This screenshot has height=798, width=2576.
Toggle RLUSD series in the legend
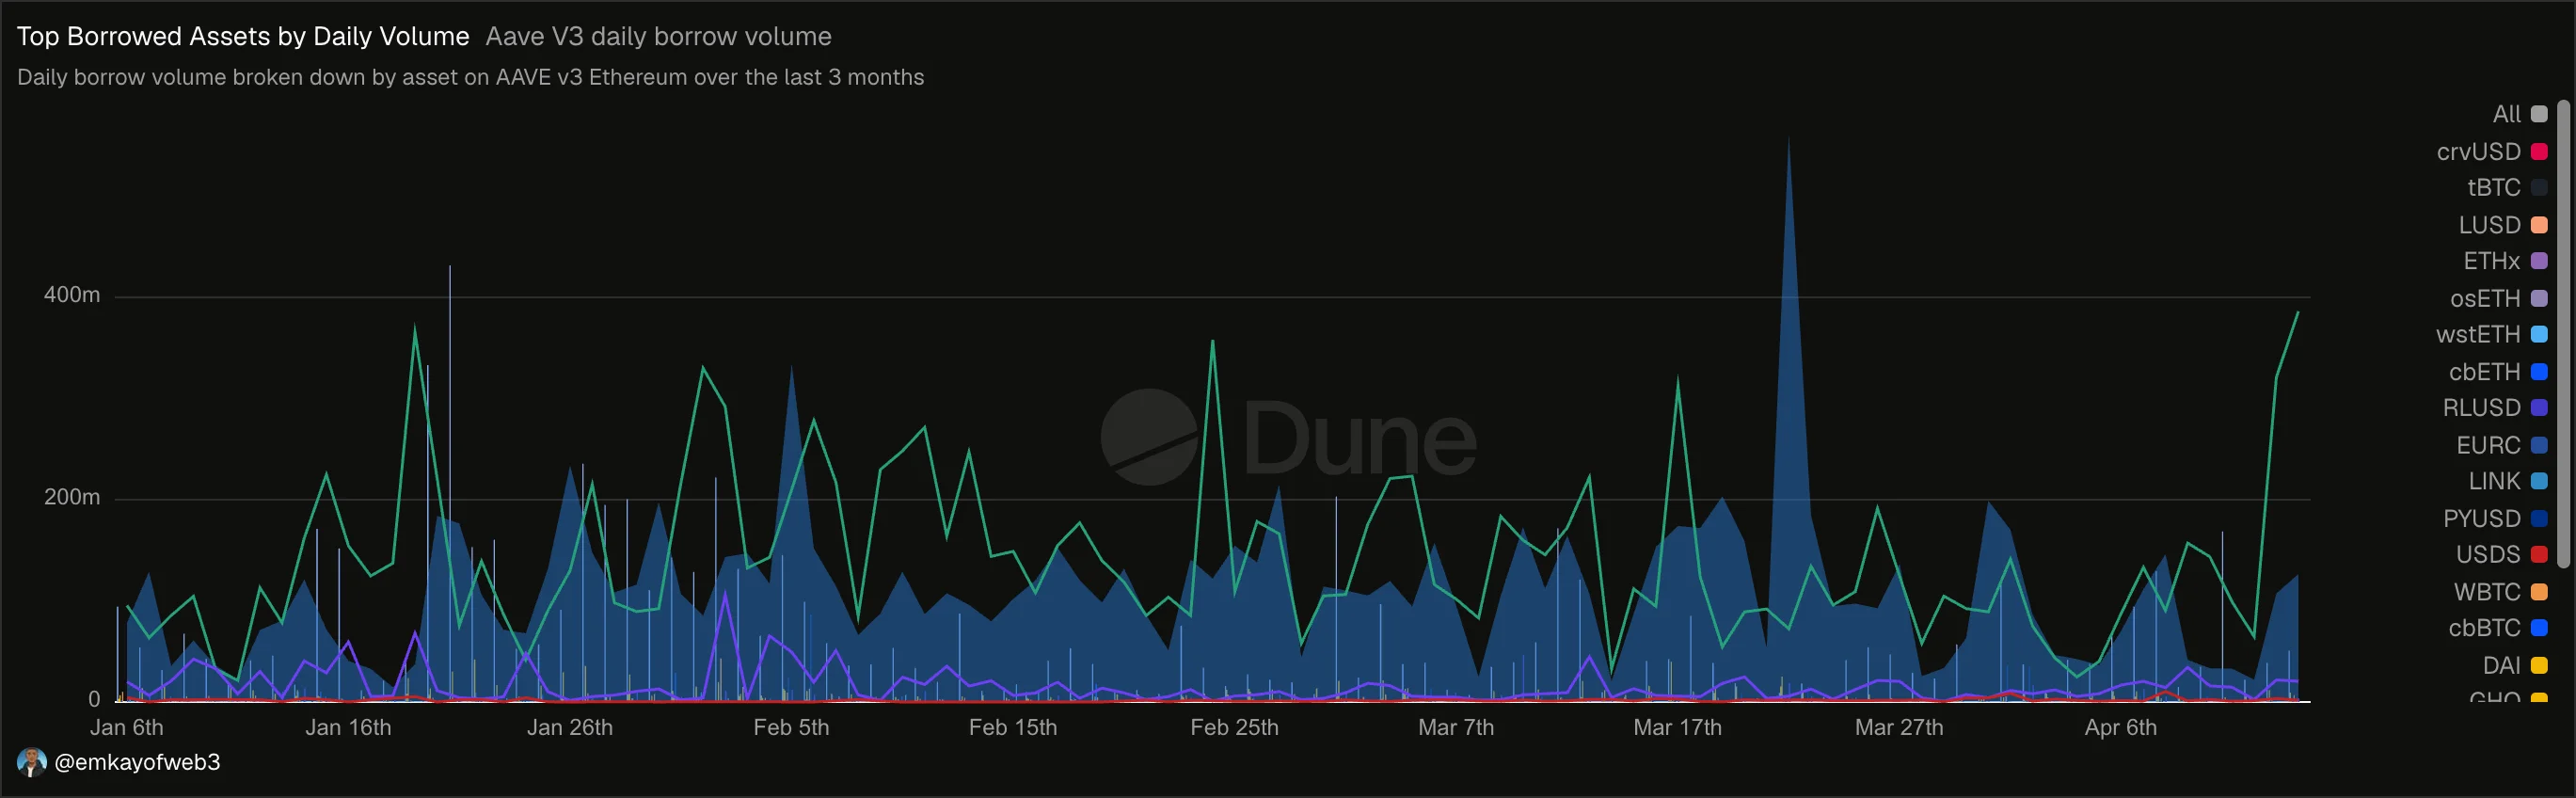point(2494,407)
